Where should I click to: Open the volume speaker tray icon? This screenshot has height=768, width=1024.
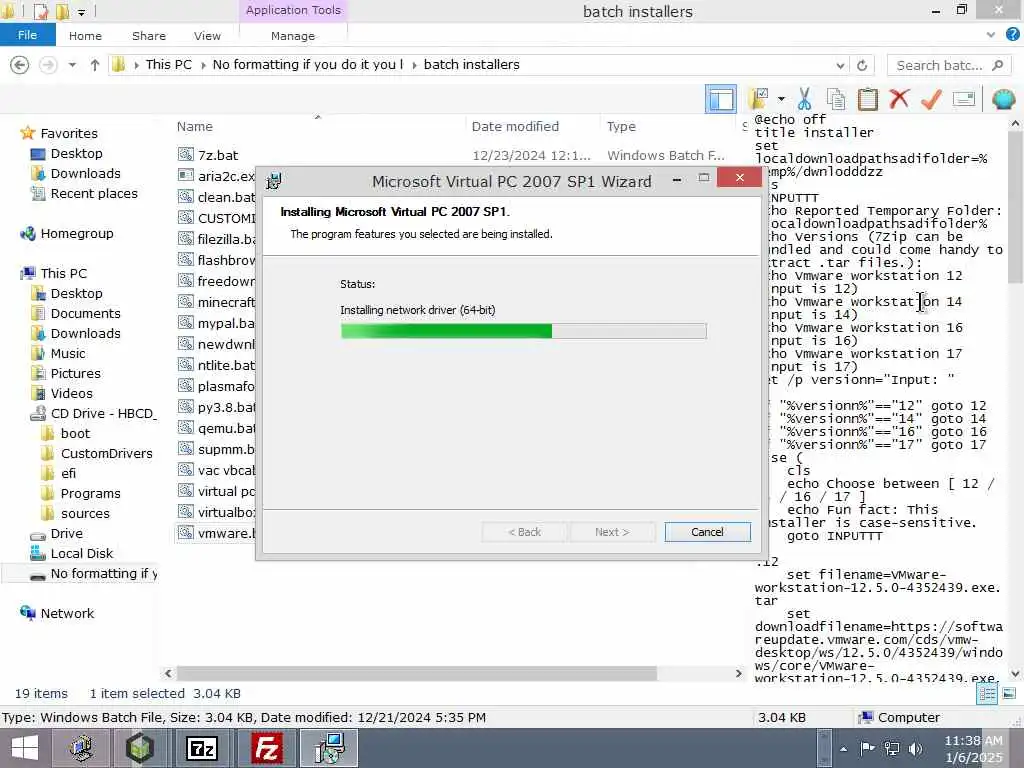(916, 748)
